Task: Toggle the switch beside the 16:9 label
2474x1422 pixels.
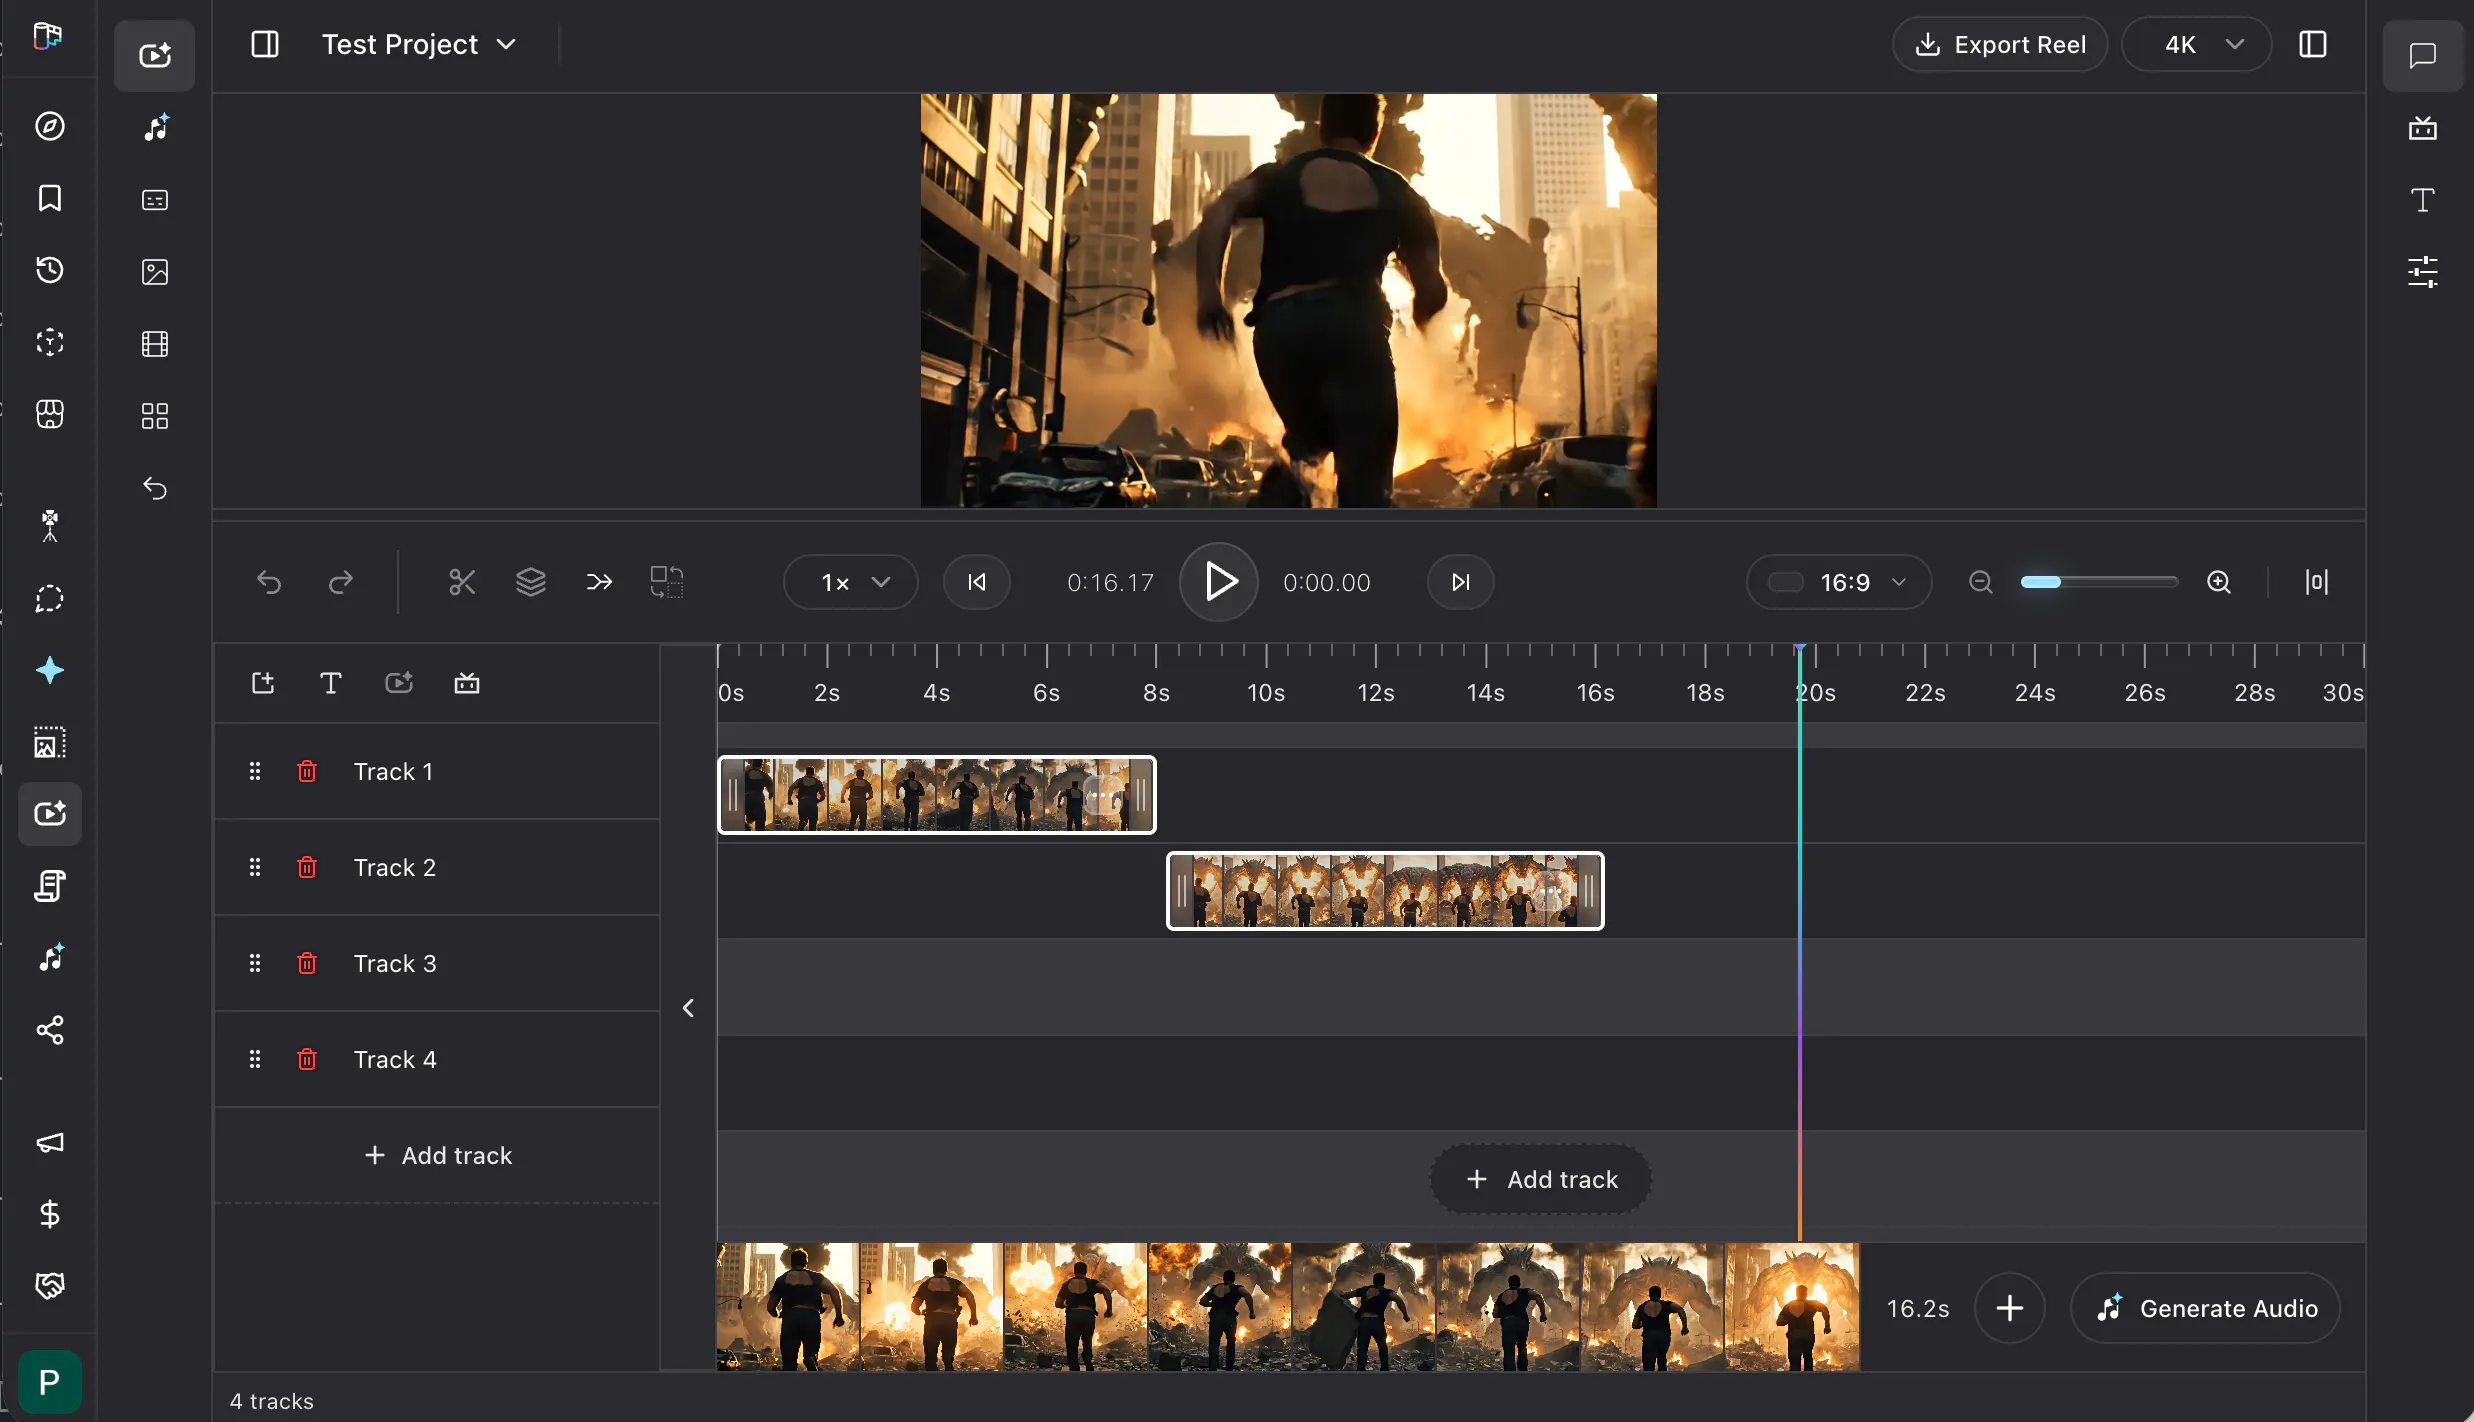Action: coord(1786,582)
